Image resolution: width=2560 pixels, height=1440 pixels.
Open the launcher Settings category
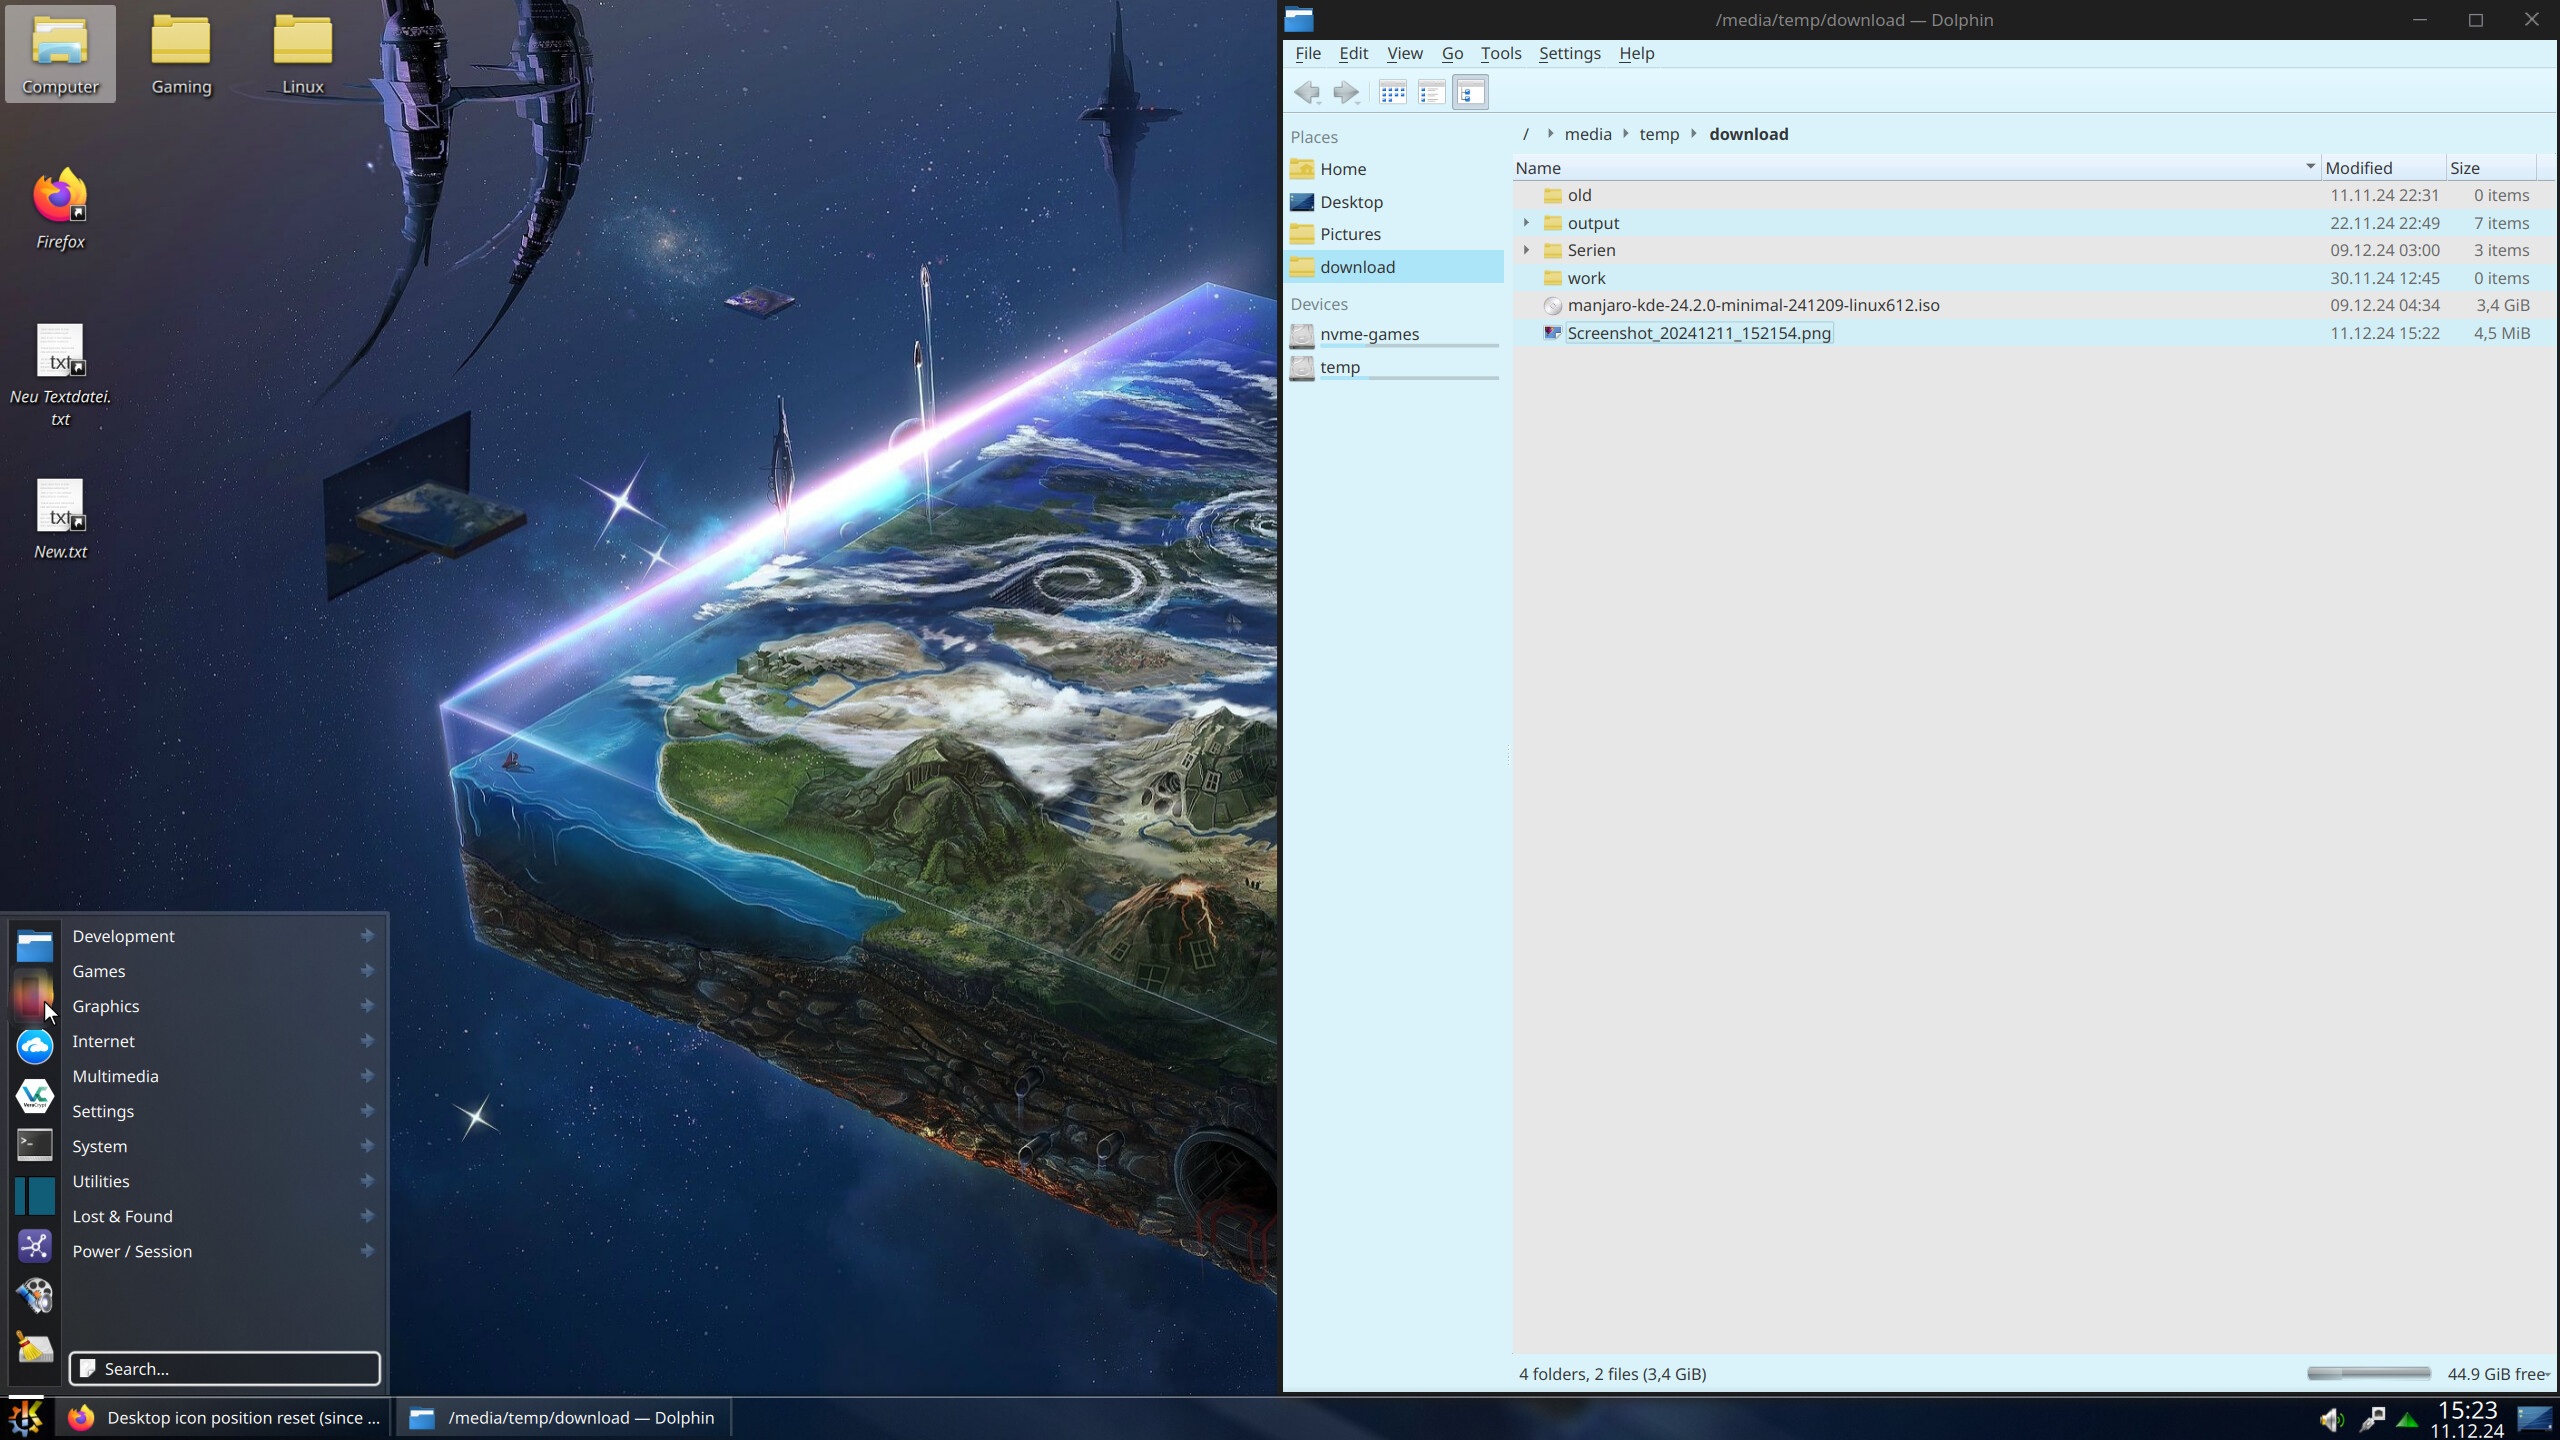pyautogui.click(x=224, y=1111)
